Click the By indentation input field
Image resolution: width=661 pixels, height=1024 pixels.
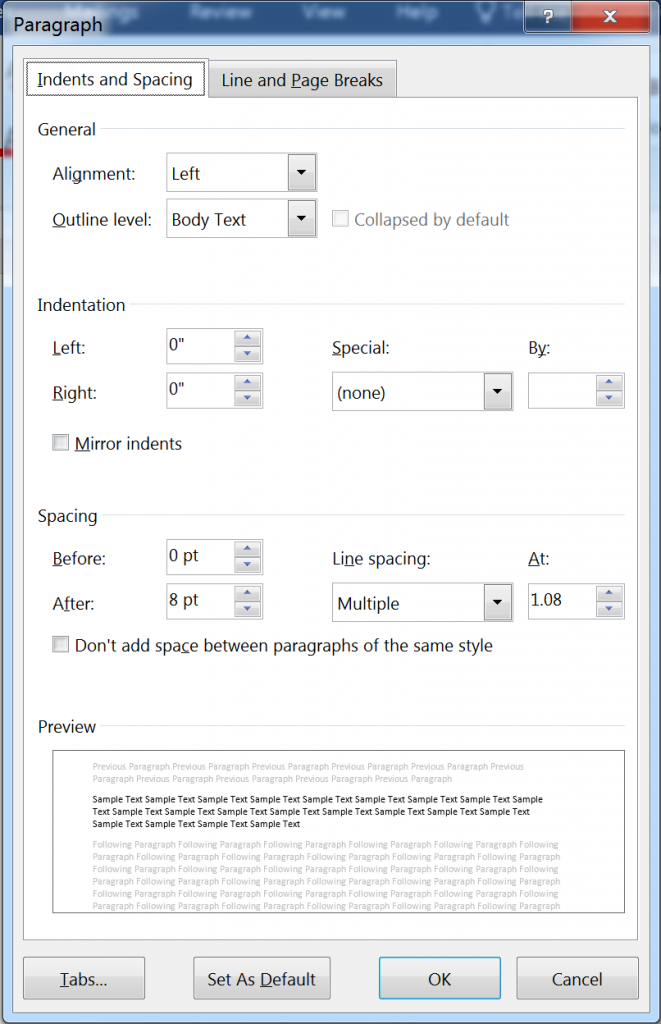click(x=562, y=391)
